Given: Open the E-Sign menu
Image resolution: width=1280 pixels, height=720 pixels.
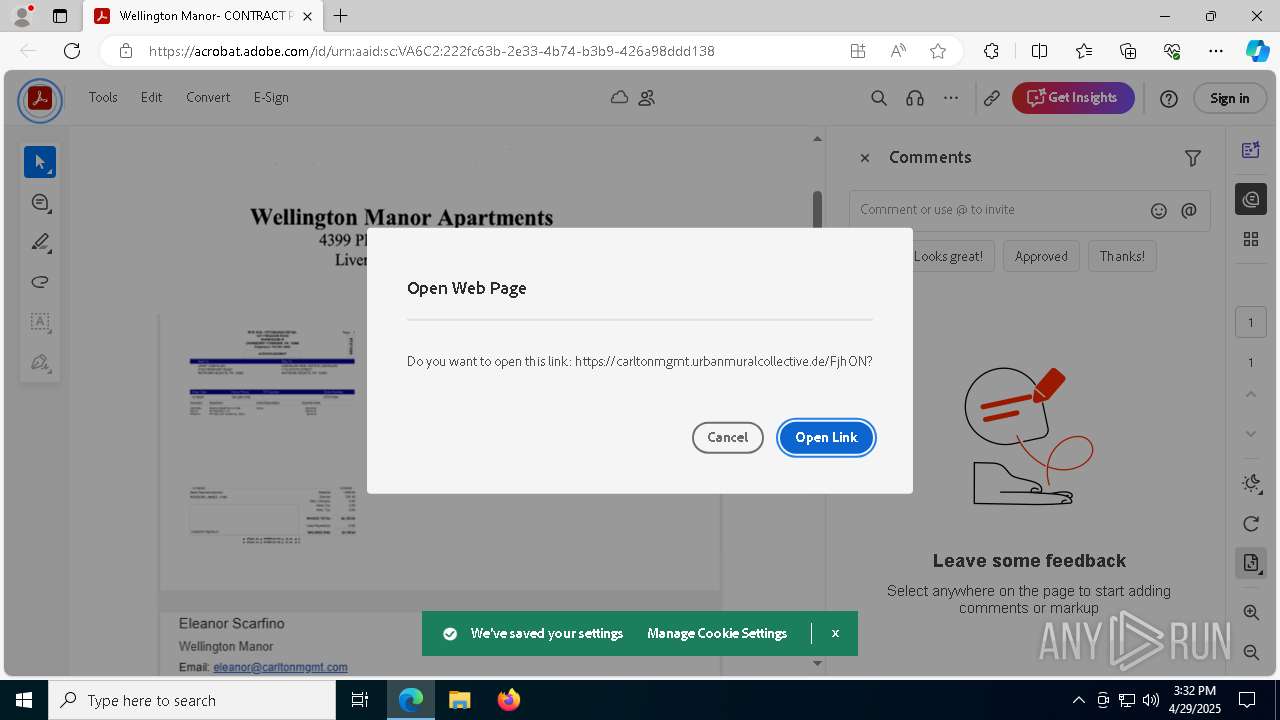Looking at the screenshot, I should (271, 97).
